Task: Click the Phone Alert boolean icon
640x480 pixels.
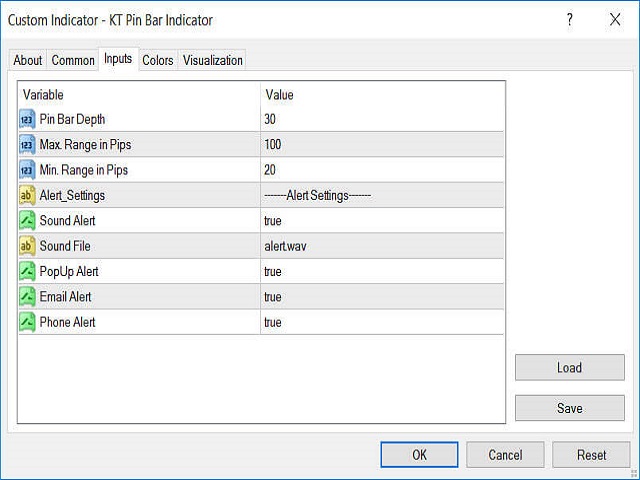Action: (28, 322)
